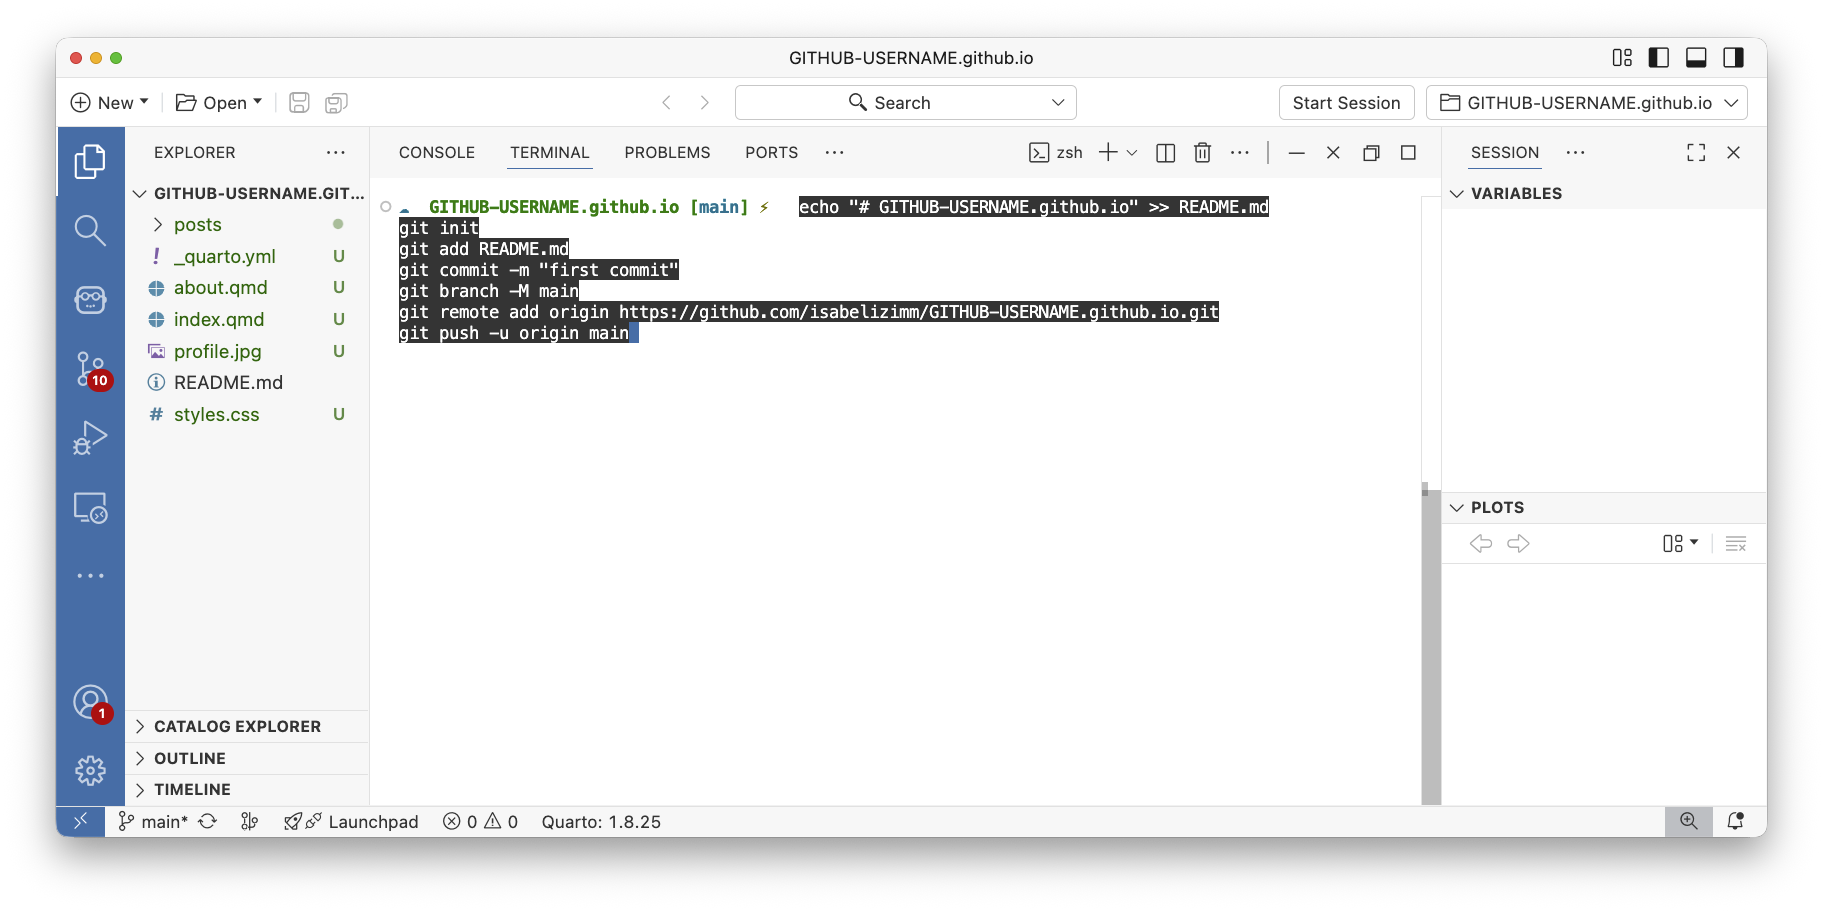The height and width of the screenshot is (911, 1823).
Task: Kill terminal with trash icon
Action: 1202,153
